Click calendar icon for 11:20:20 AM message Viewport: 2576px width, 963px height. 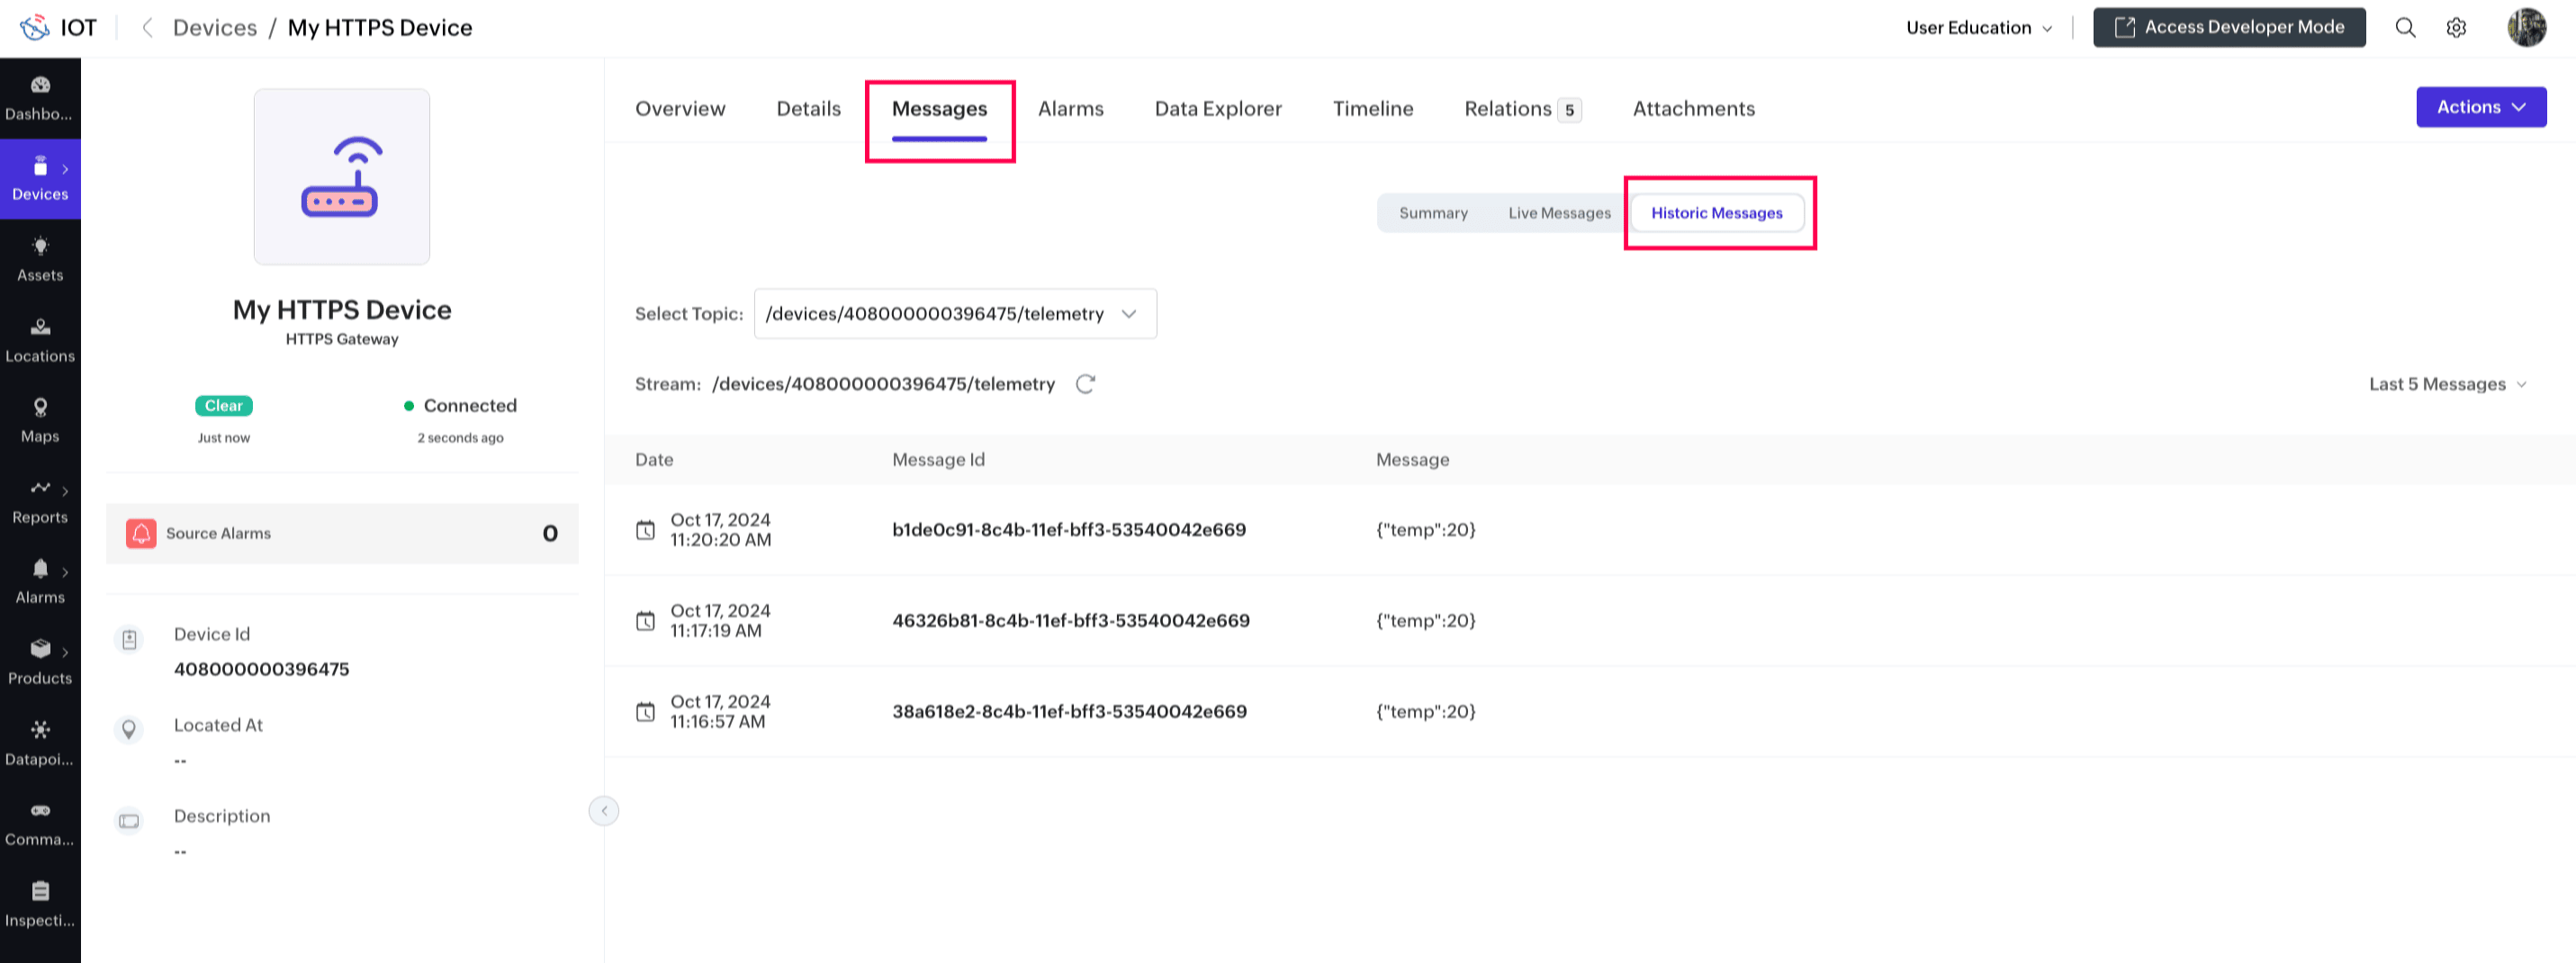pyautogui.click(x=646, y=530)
